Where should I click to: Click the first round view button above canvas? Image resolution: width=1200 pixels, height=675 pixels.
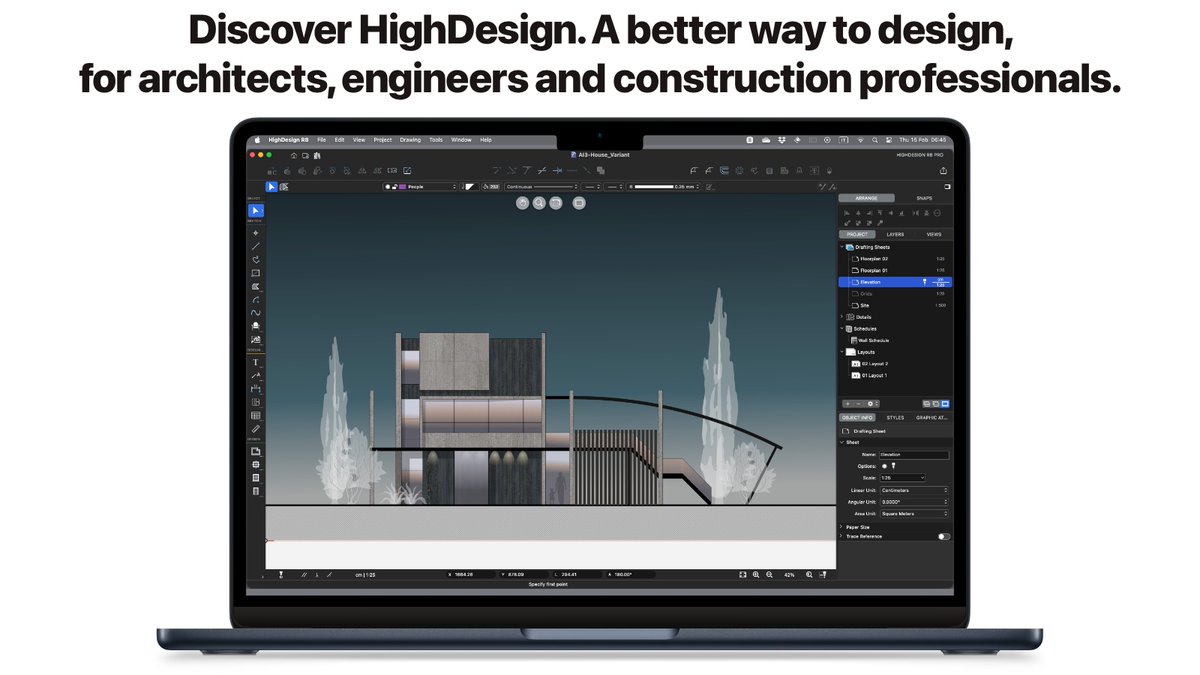[522, 203]
